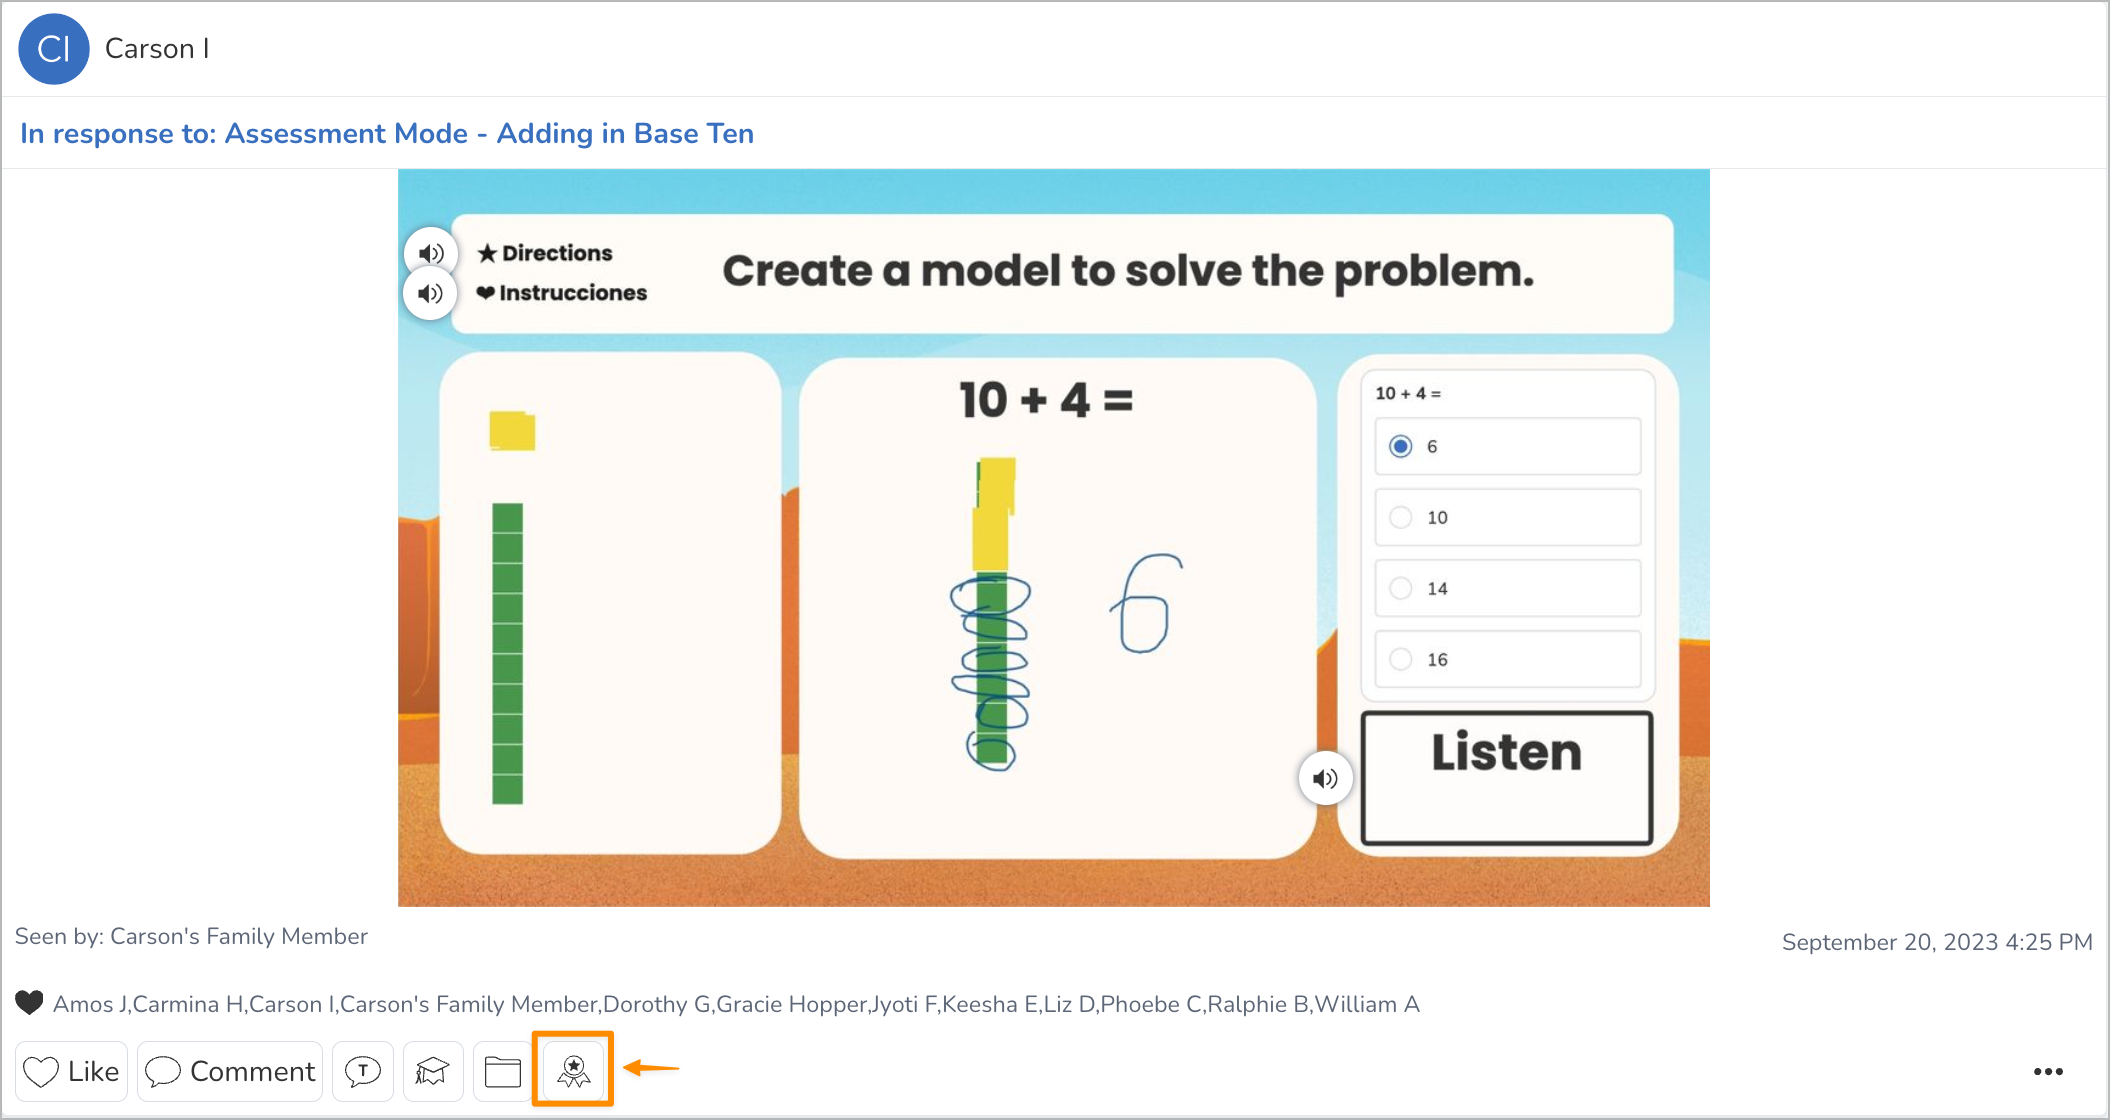Select the answer option 14
This screenshot has width=2110, height=1120.
coord(1401,588)
